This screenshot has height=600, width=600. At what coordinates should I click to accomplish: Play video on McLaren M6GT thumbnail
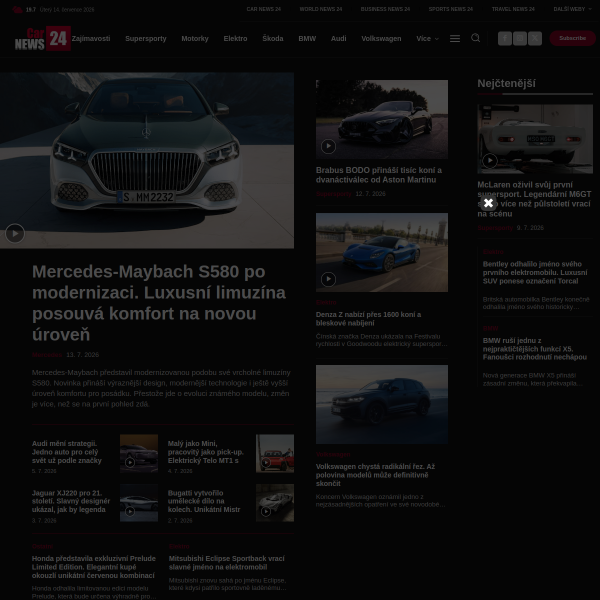(x=490, y=161)
